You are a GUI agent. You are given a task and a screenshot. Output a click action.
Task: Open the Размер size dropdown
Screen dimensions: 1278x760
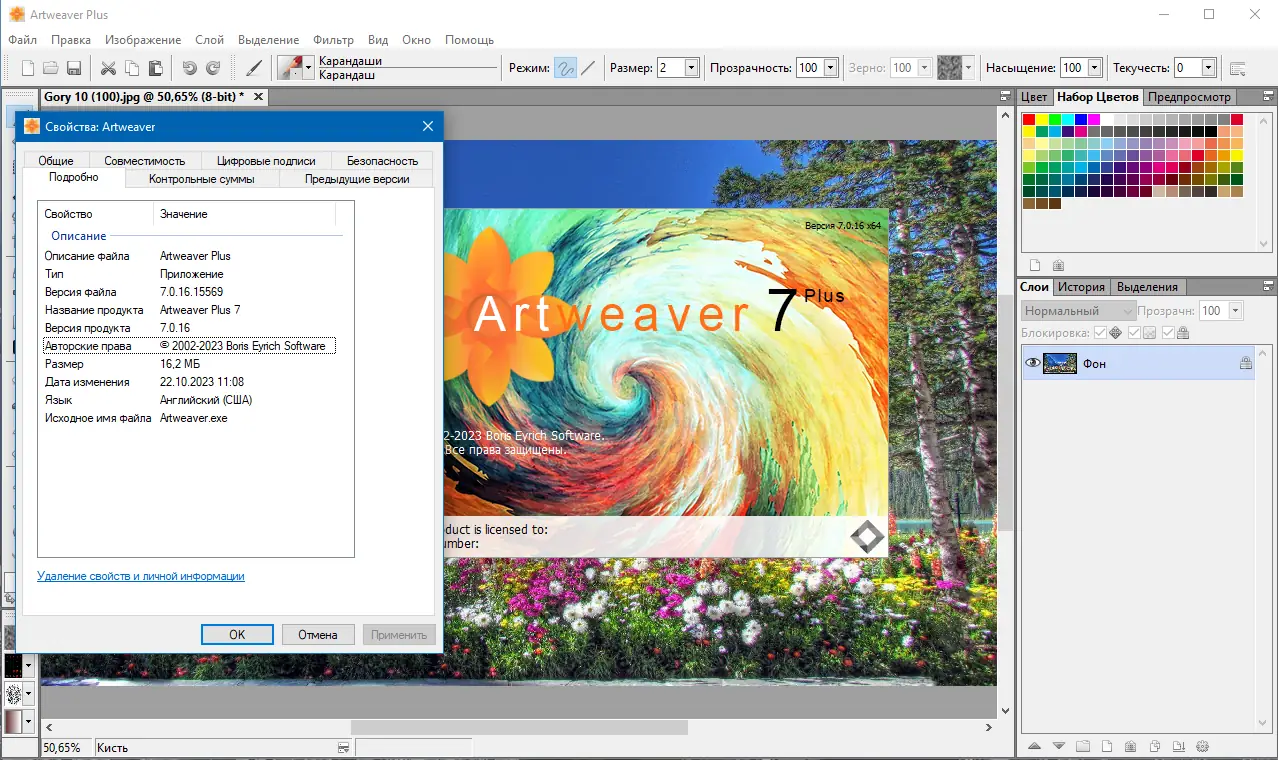(691, 68)
